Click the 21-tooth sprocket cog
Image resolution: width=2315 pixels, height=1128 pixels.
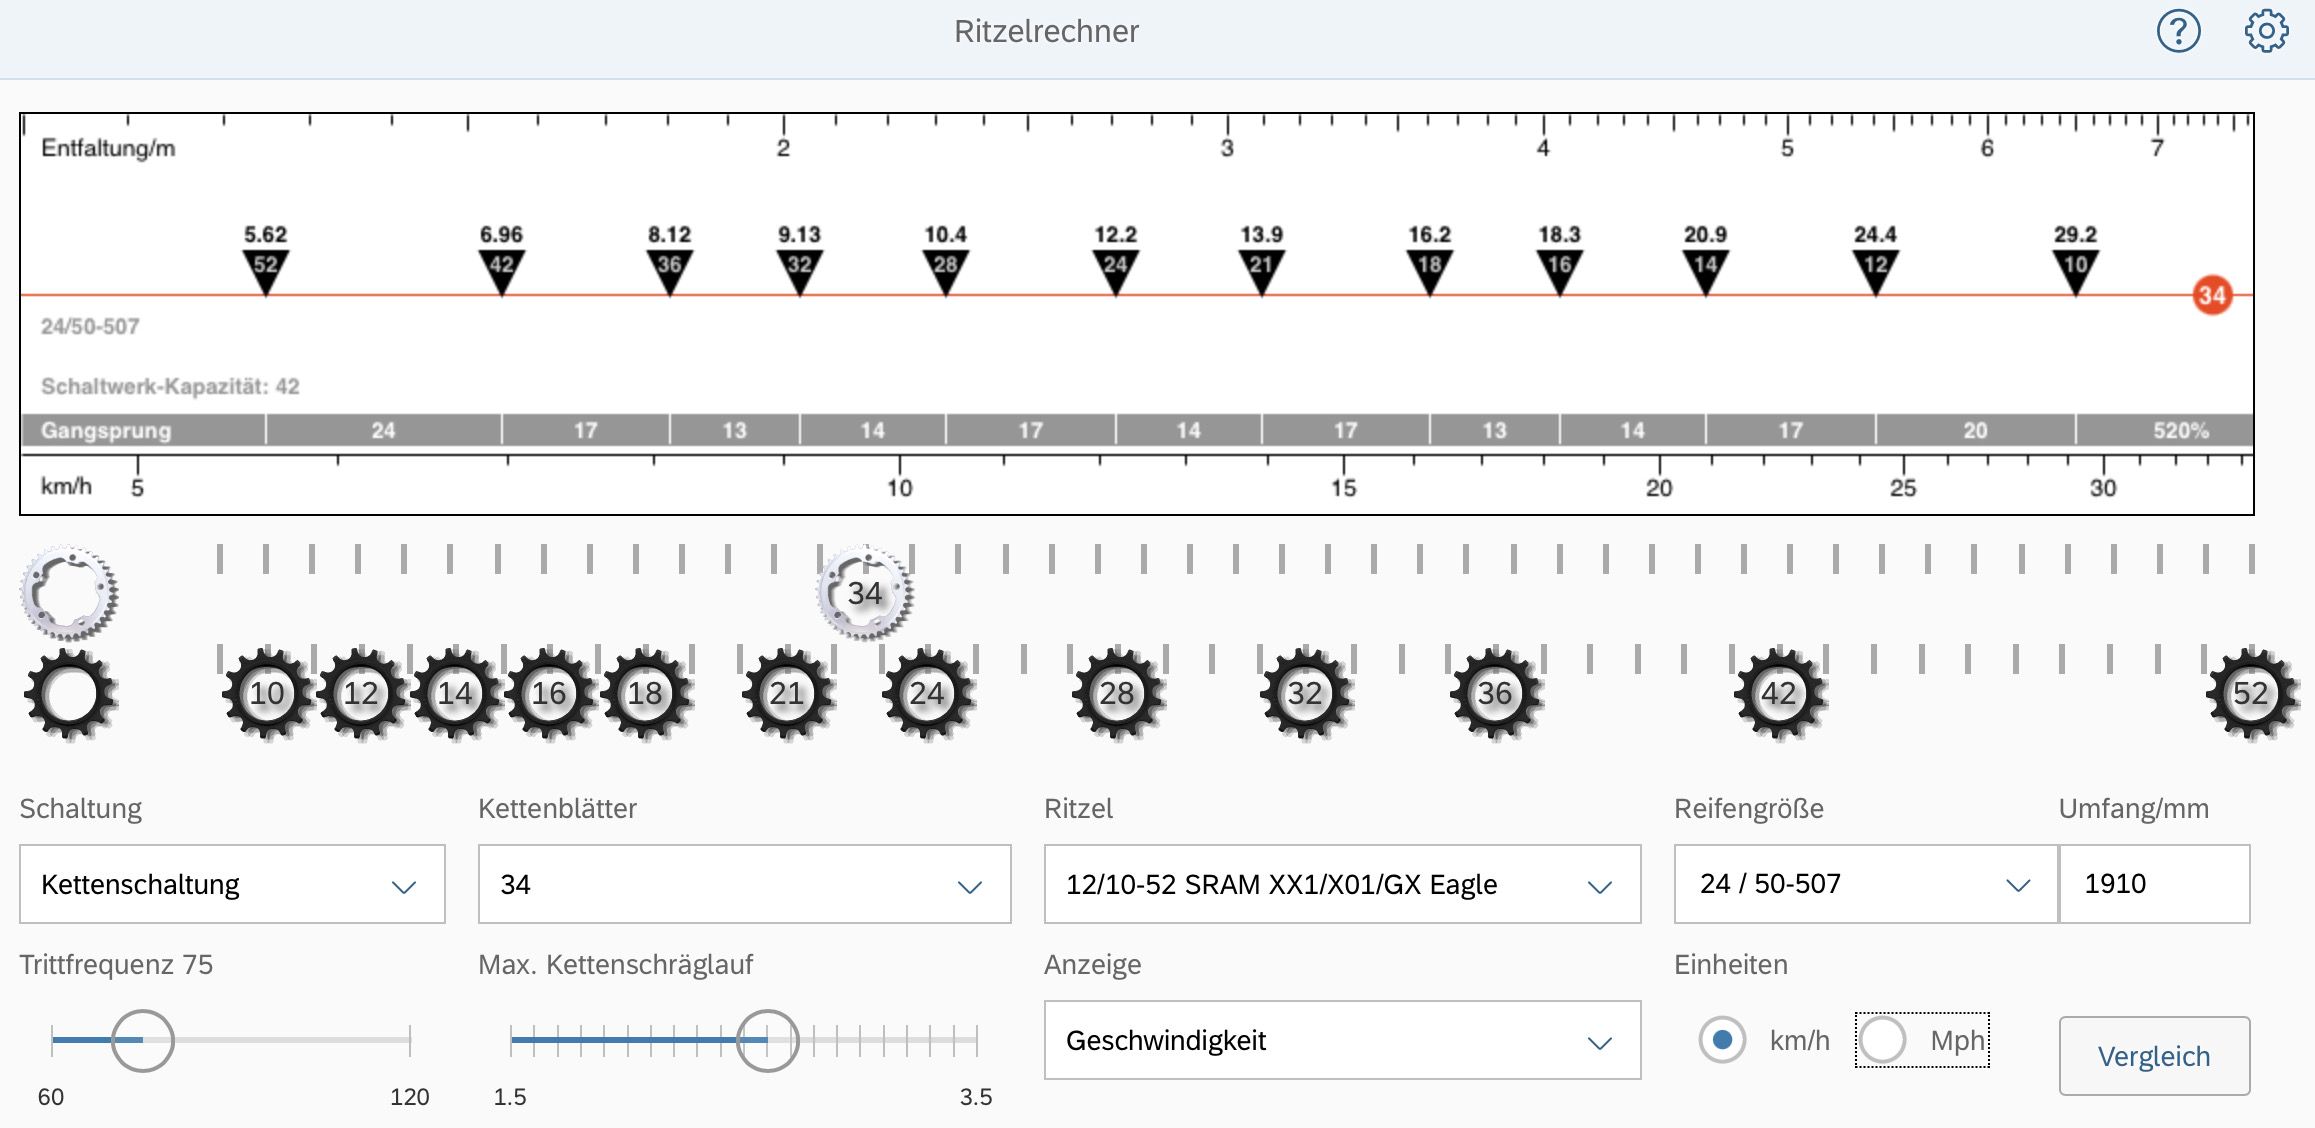787,694
